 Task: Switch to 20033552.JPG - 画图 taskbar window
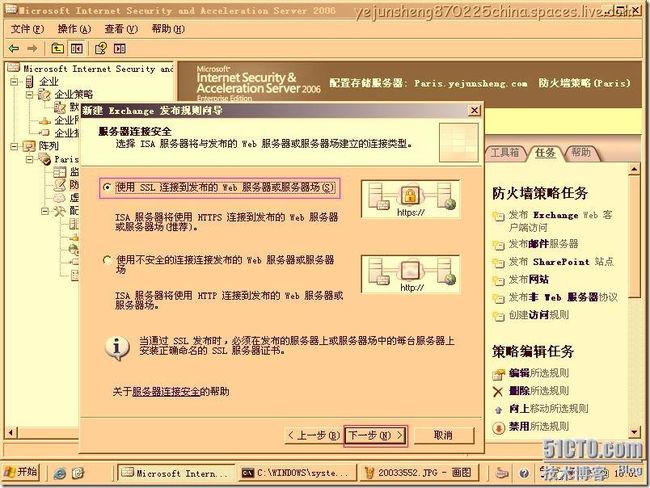(419, 473)
